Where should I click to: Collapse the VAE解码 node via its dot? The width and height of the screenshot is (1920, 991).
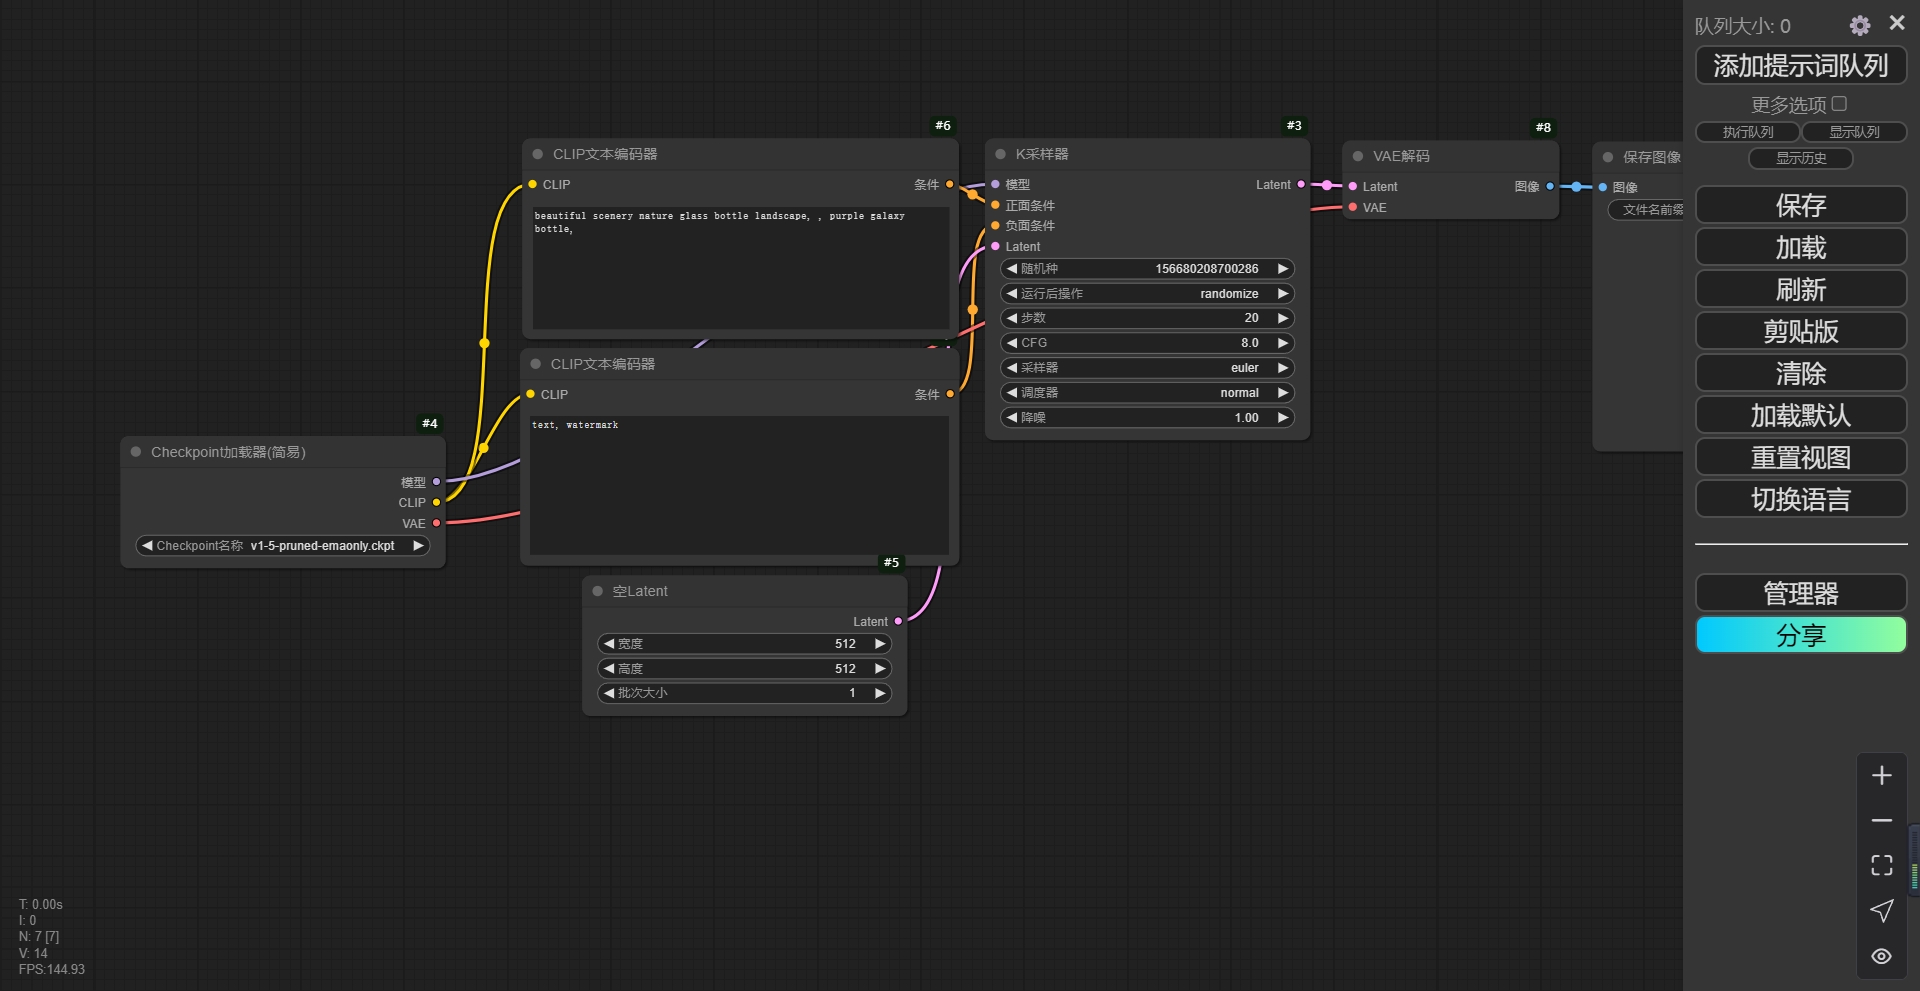point(1357,156)
